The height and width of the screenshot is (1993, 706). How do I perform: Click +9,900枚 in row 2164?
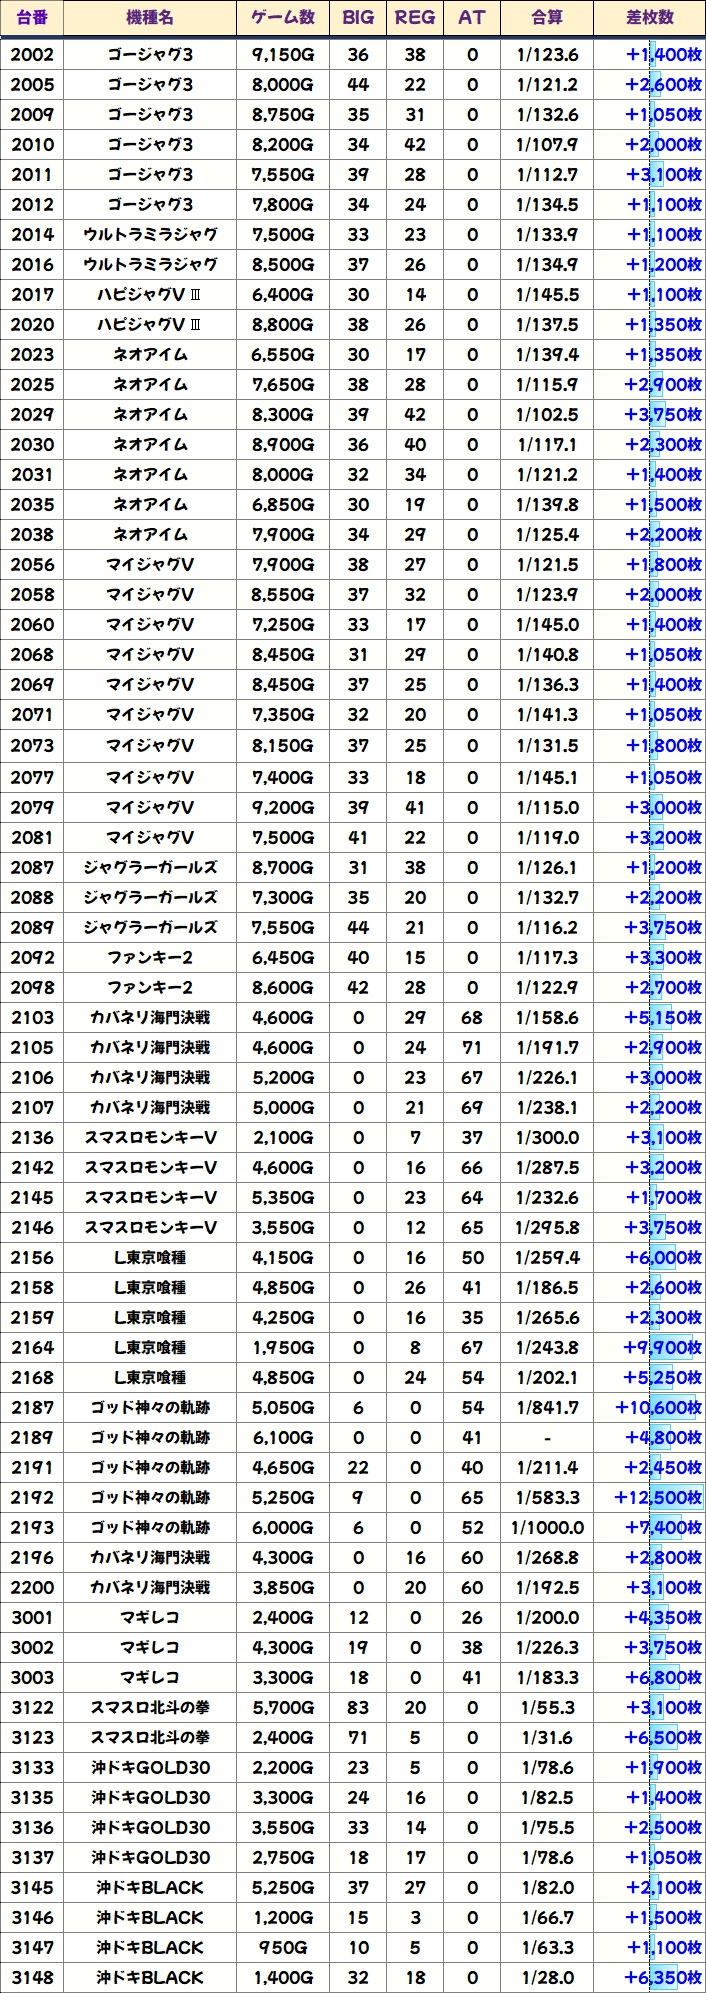[664, 1347]
